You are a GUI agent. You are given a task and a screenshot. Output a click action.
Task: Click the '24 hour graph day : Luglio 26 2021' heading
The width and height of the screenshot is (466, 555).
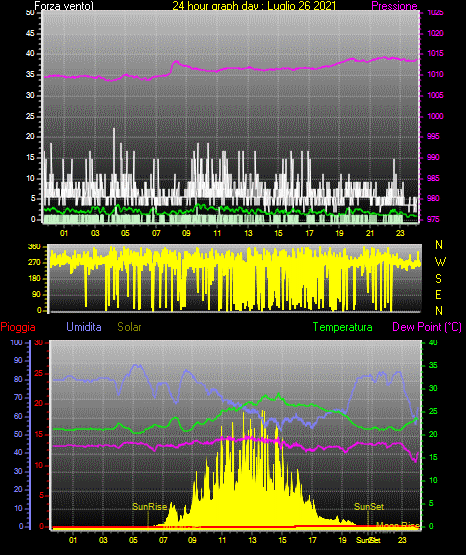[x=254, y=6]
